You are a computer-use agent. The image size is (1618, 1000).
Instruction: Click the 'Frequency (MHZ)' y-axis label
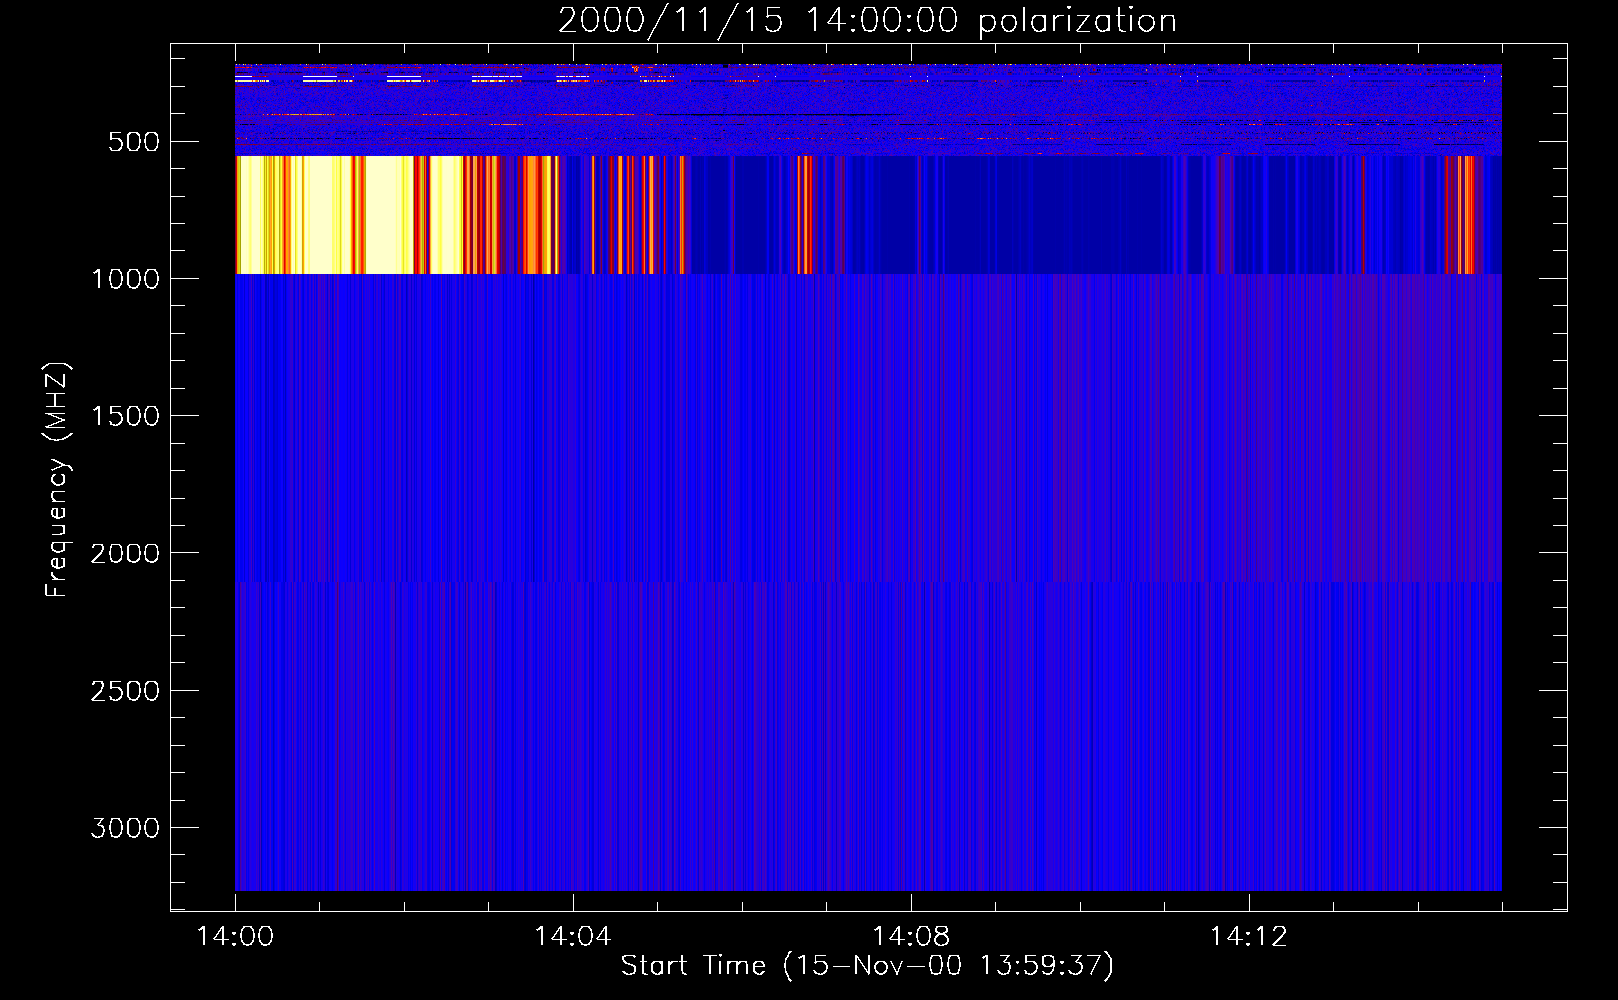click(x=57, y=480)
